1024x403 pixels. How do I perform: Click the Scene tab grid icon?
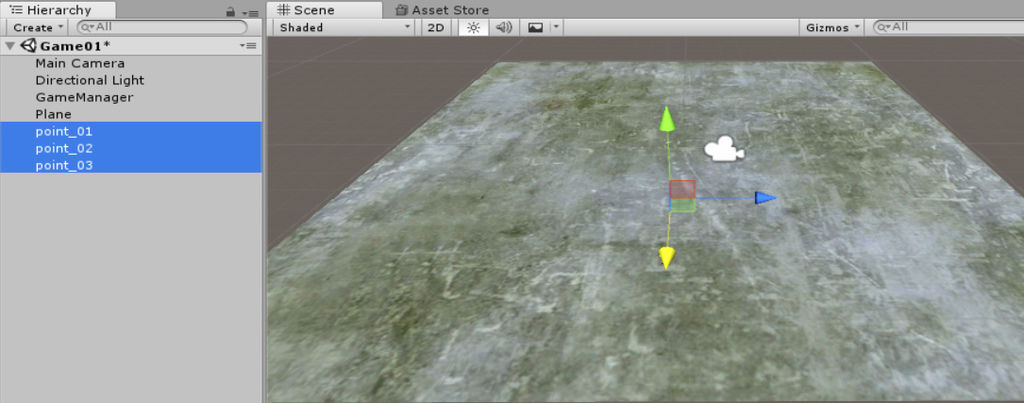point(283,10)
